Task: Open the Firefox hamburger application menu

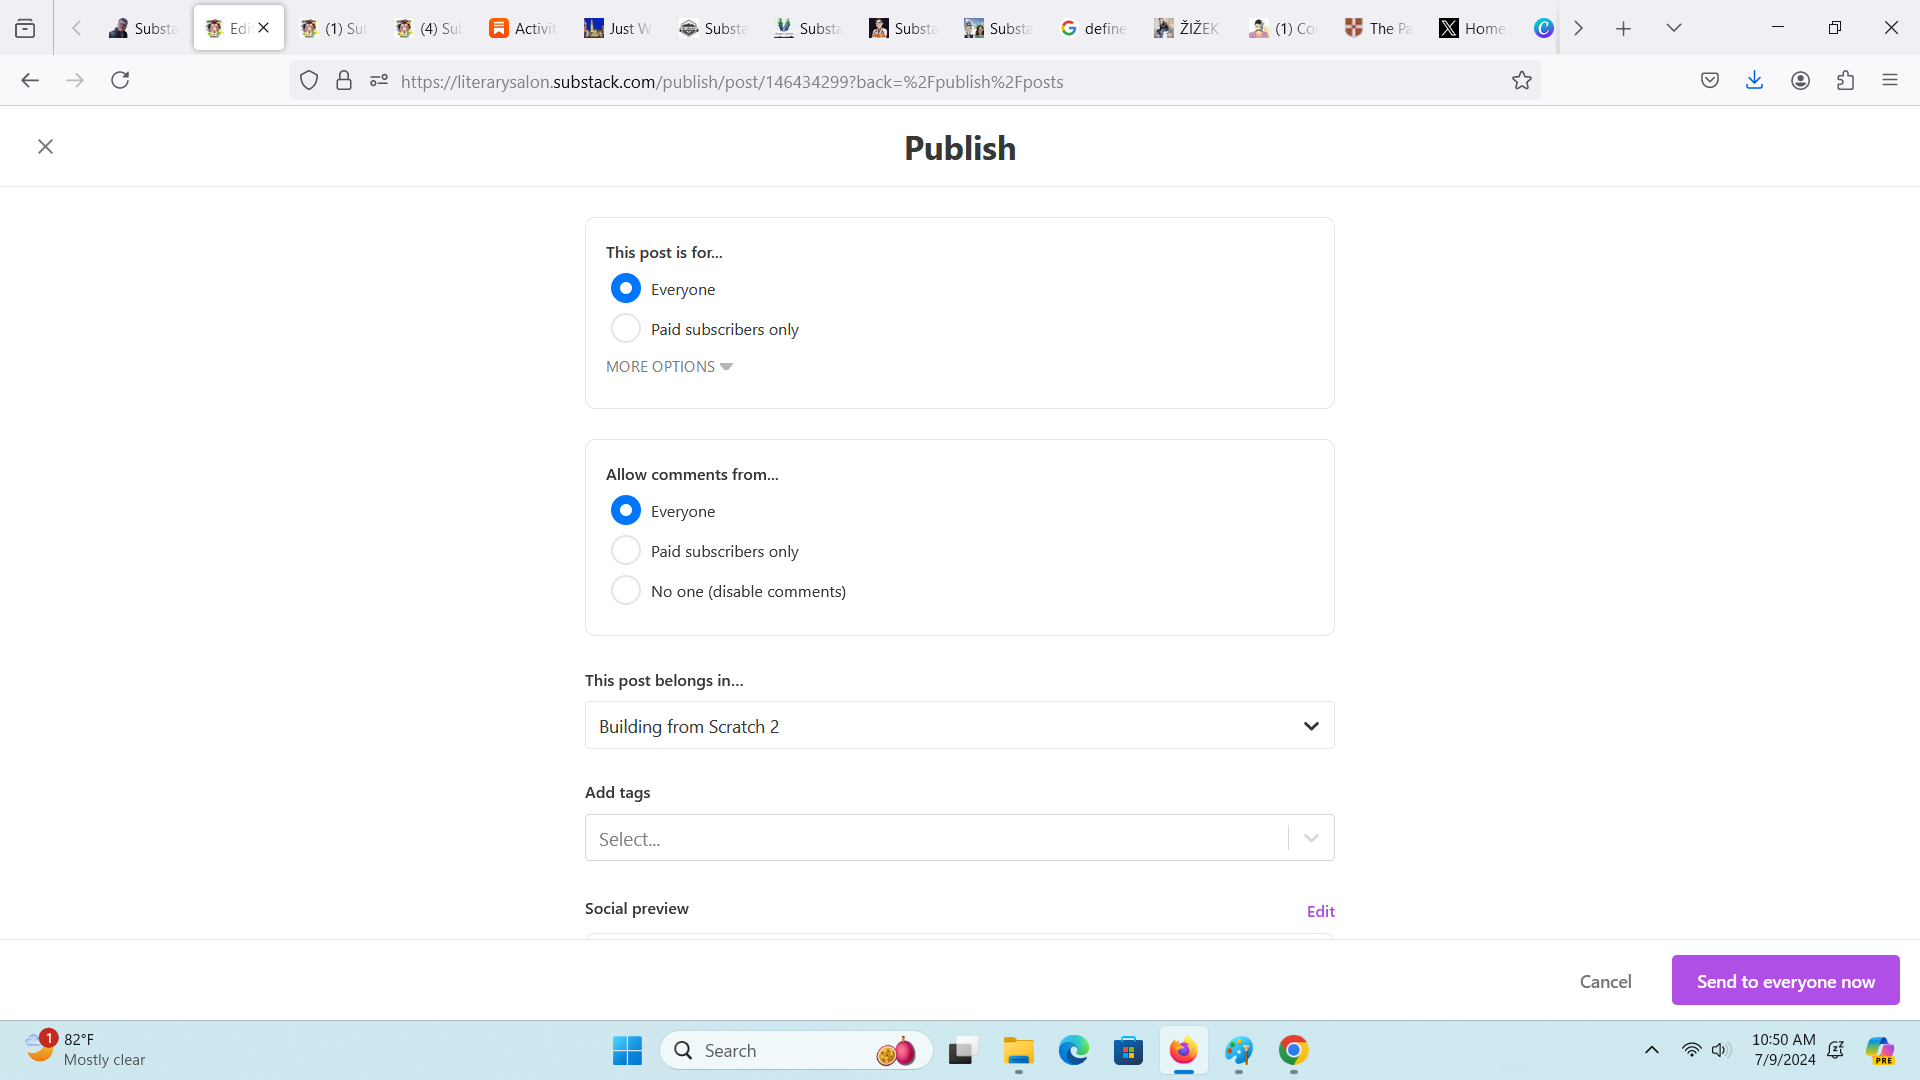Action: point(1889,81)
